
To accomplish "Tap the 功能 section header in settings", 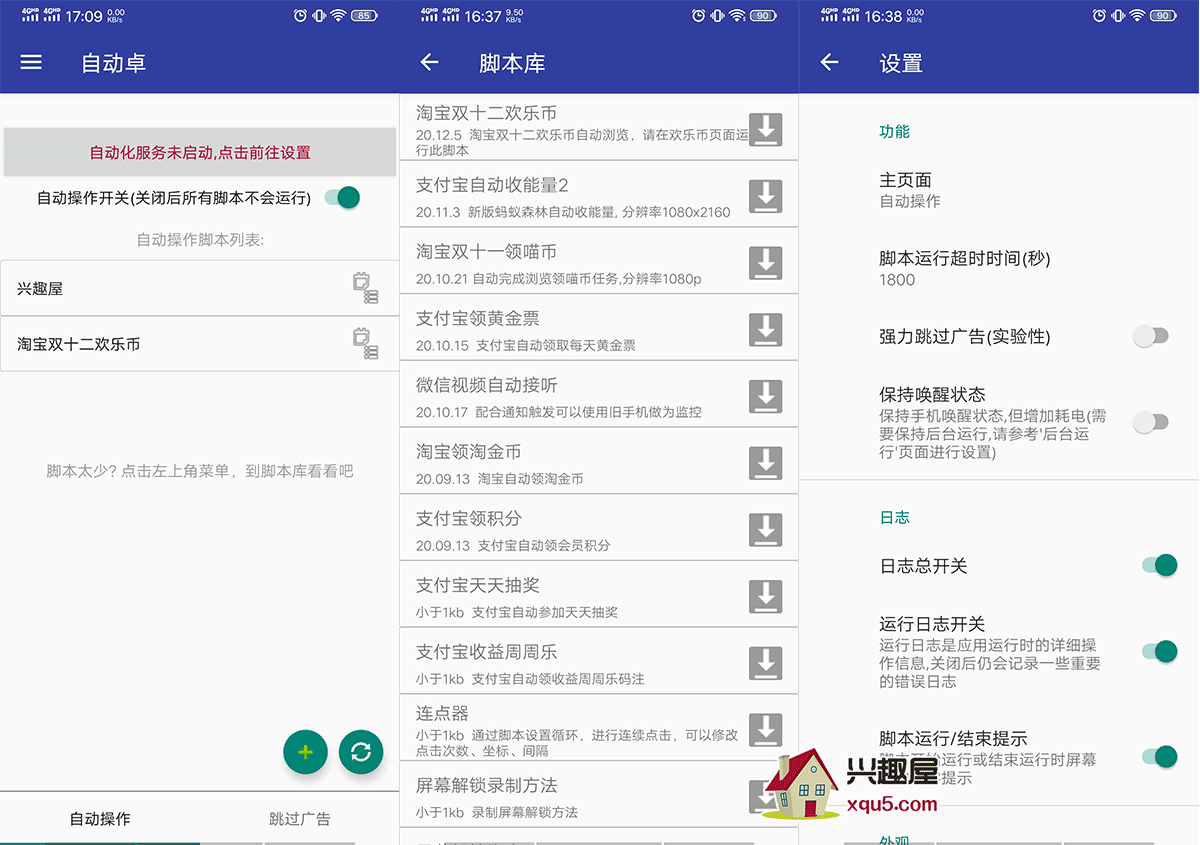I will click(x=895, y=131).
